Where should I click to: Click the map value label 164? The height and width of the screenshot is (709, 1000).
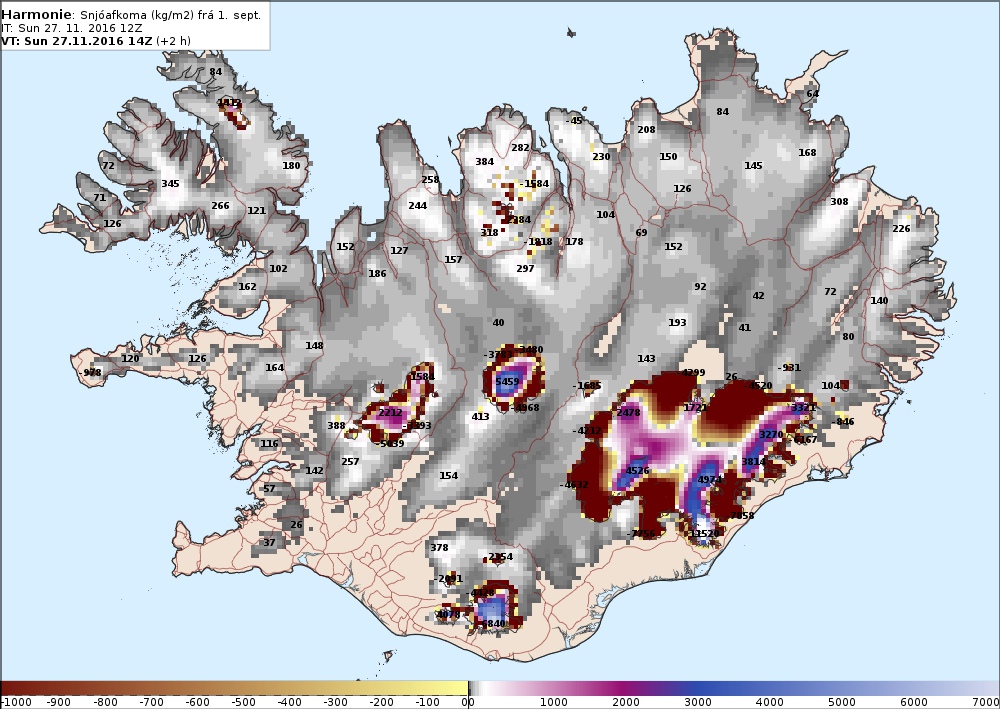[x=274, y=367]
